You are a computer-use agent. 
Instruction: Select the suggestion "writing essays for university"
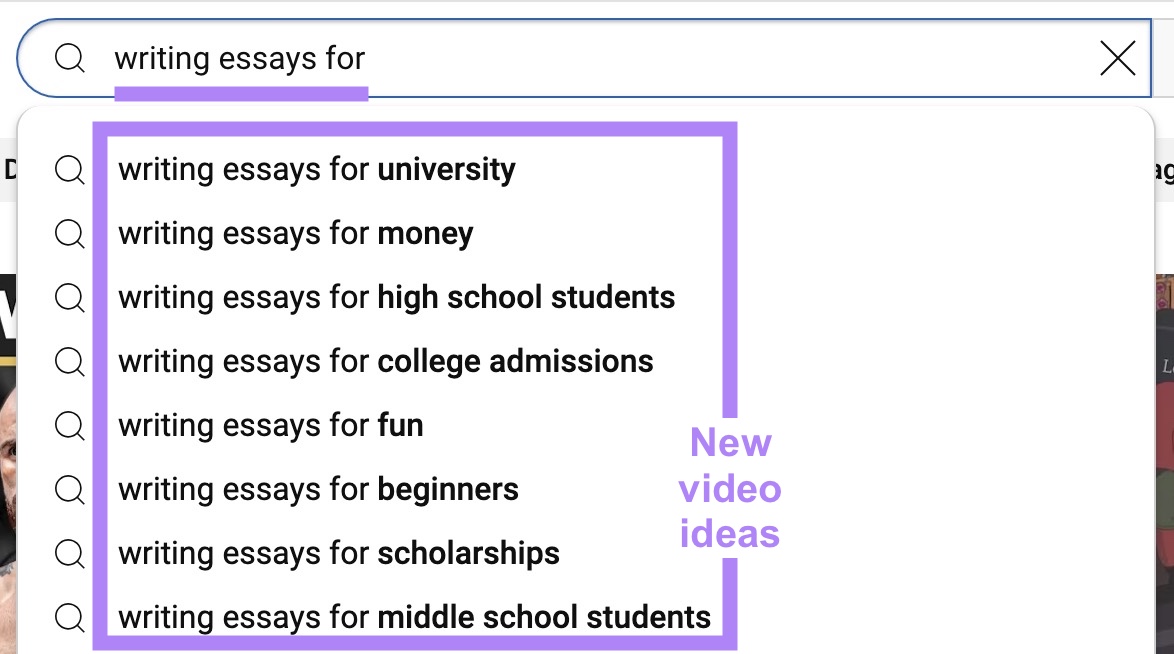[x=317, y=170]
